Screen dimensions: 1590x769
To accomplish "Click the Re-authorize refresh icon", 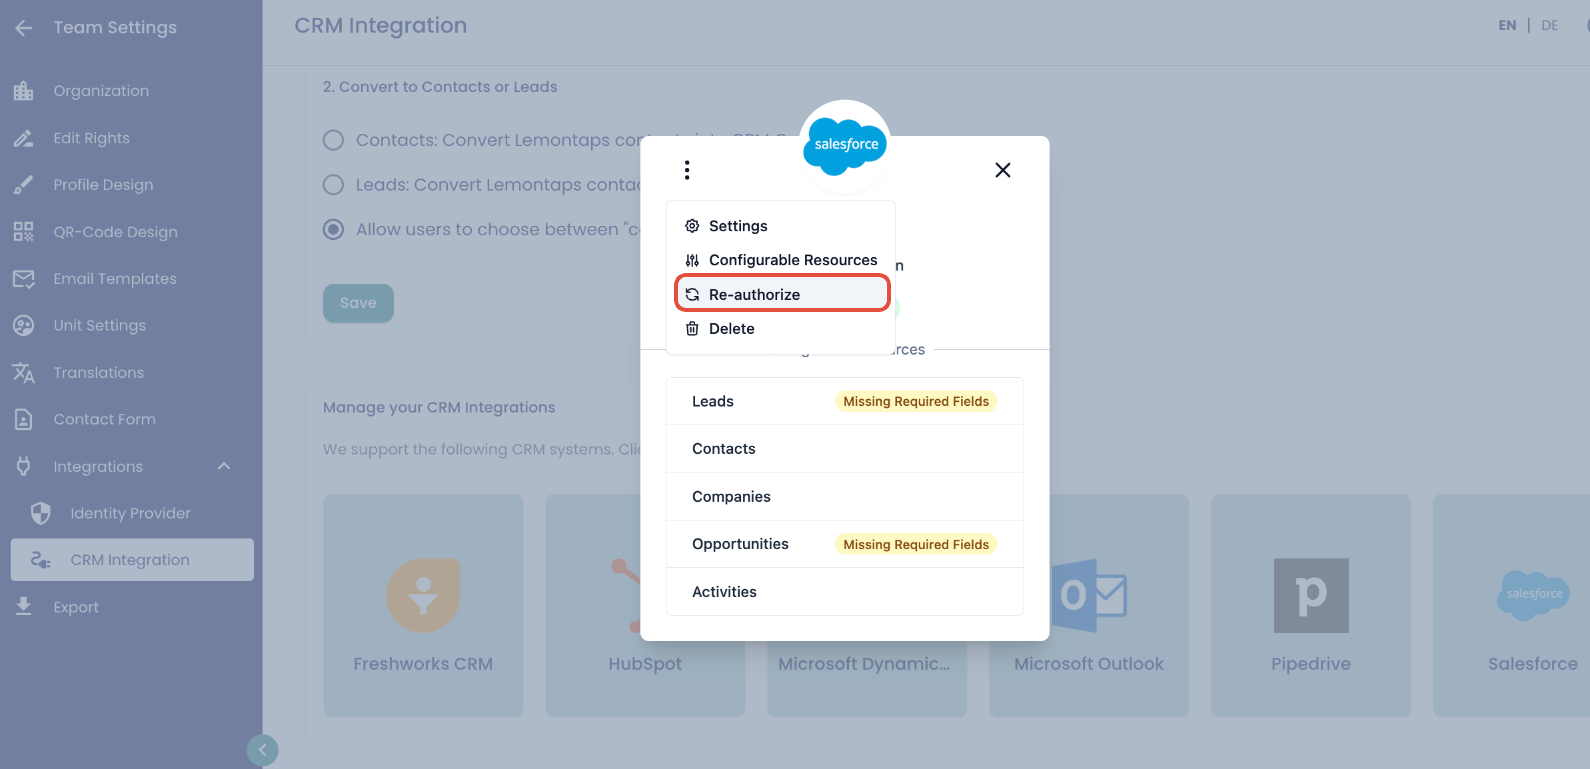I will (x=692, y=295).
